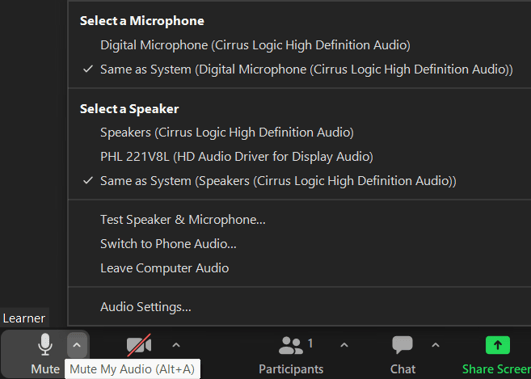Click the green Share Screen icon
The height and width of the screenshot is (379, 531).
[497, 345]
